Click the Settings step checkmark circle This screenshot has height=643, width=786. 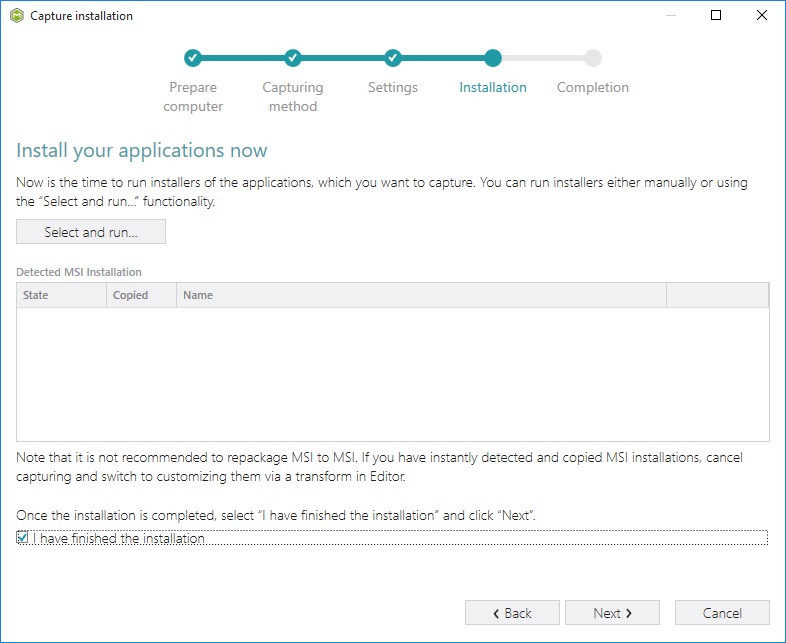click(392, 58)
